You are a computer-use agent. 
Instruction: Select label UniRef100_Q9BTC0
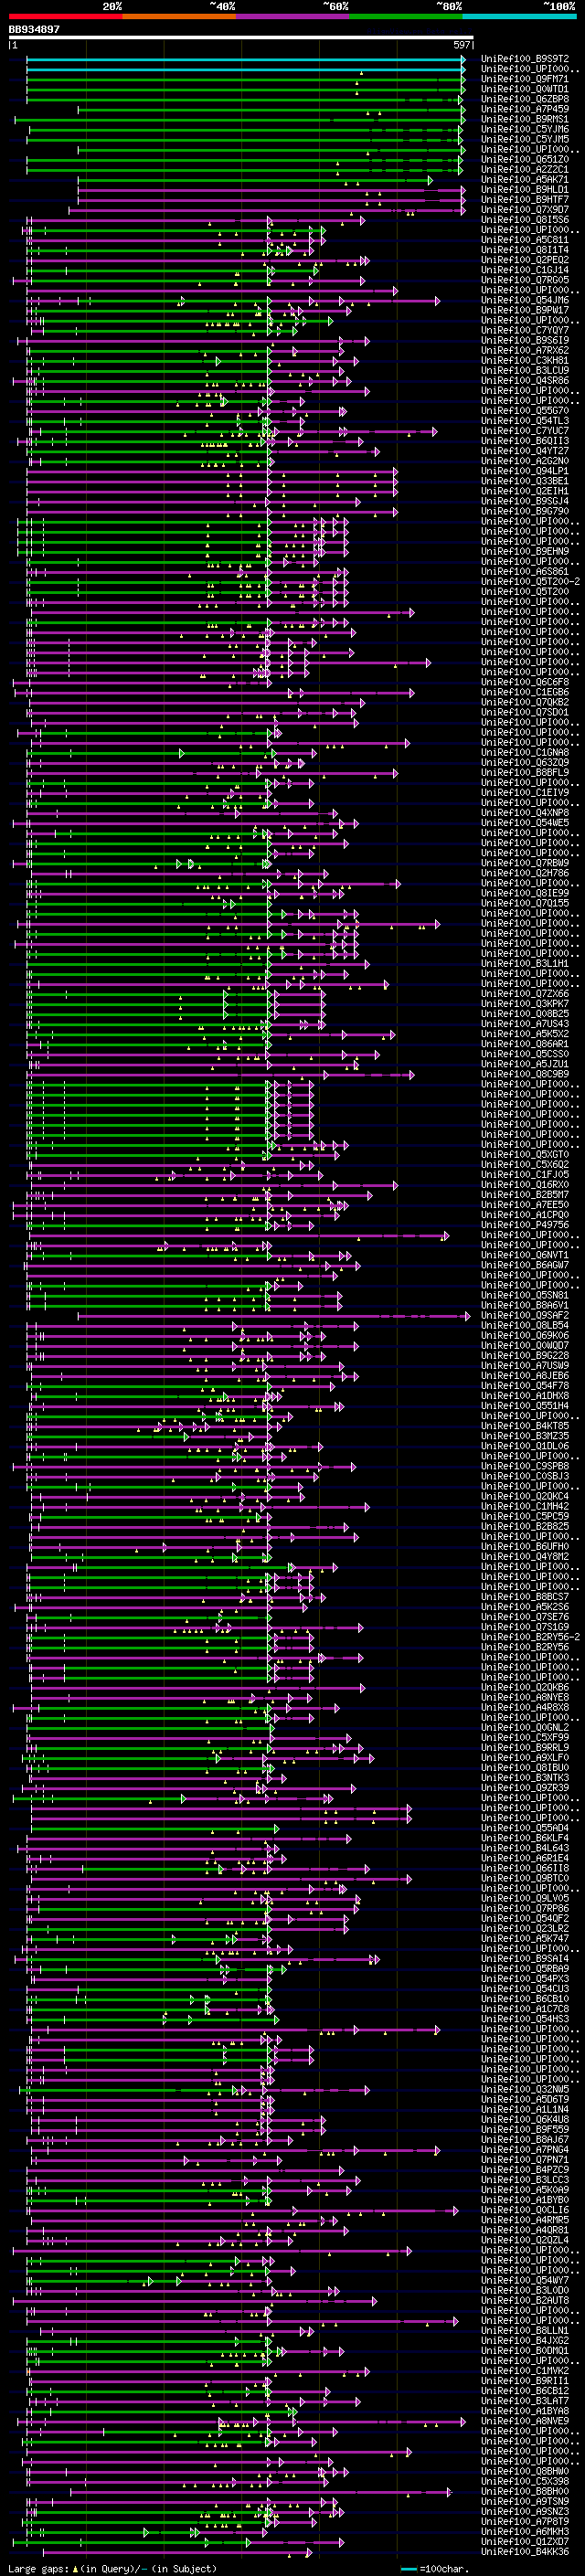point(525,1878)
